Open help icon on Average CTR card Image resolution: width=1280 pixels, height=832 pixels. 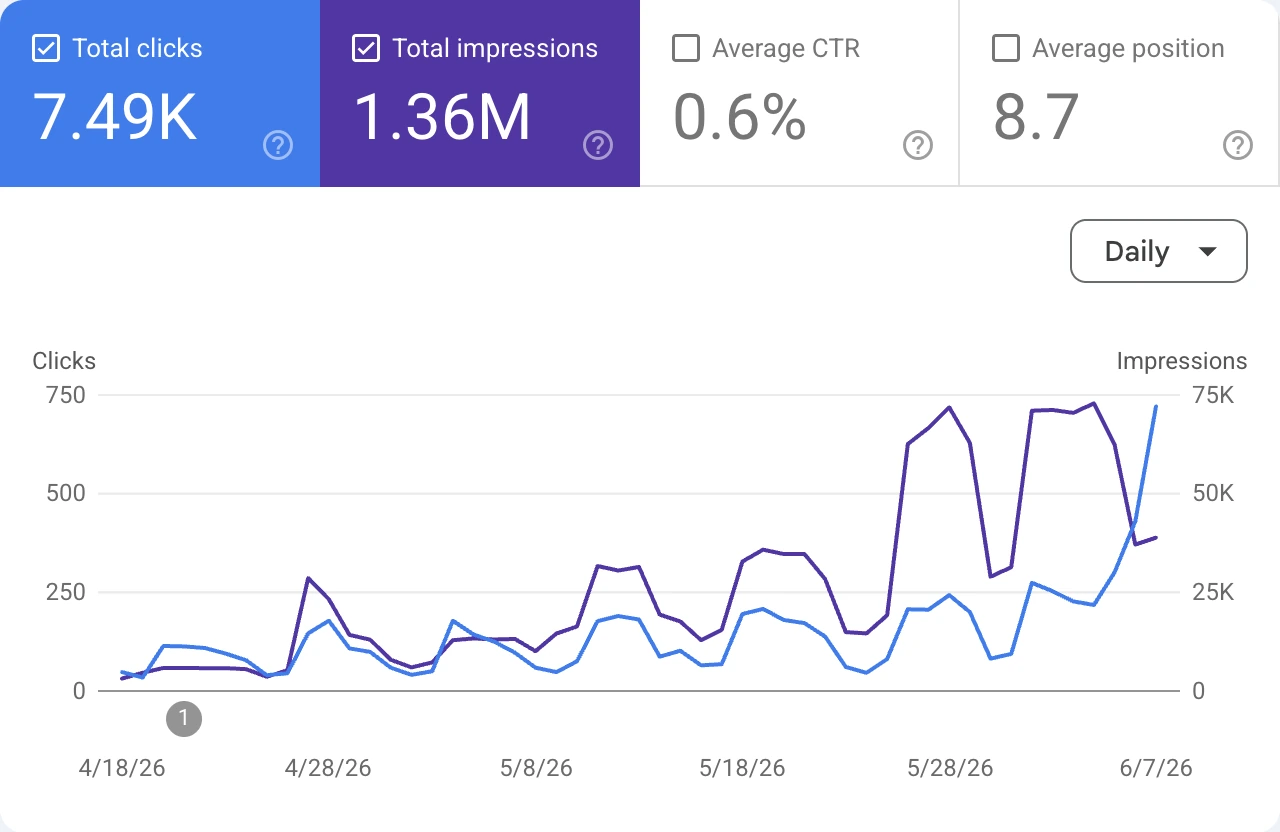918,146
